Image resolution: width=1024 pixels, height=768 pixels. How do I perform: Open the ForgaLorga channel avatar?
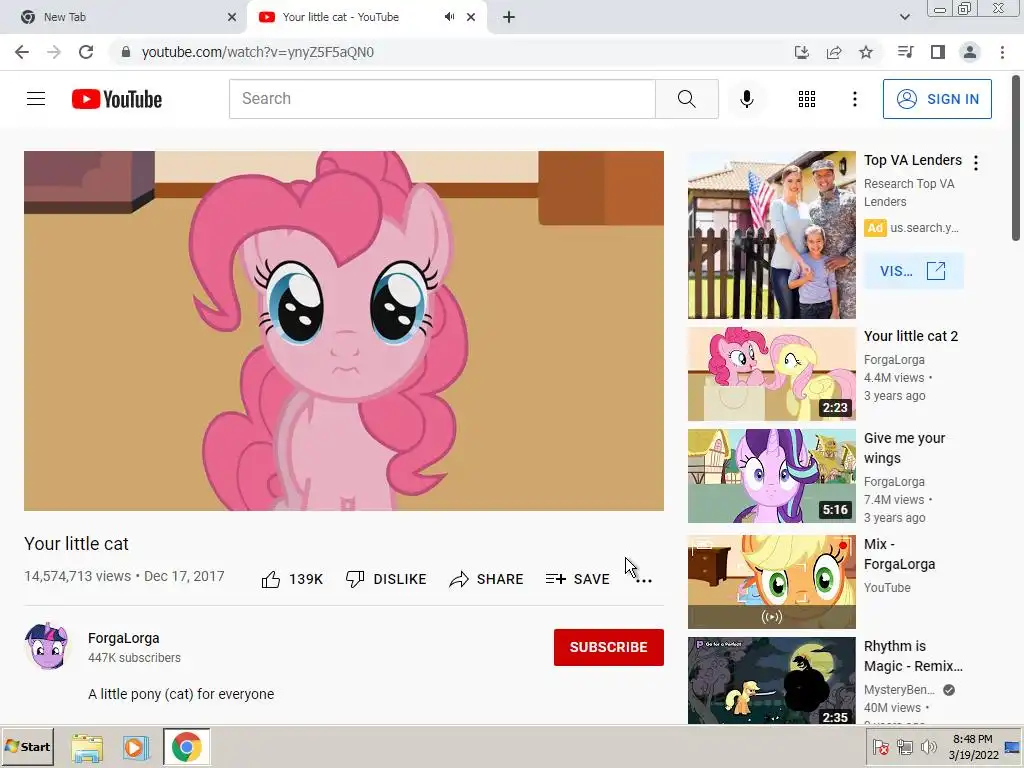click(x=46, y=646)
